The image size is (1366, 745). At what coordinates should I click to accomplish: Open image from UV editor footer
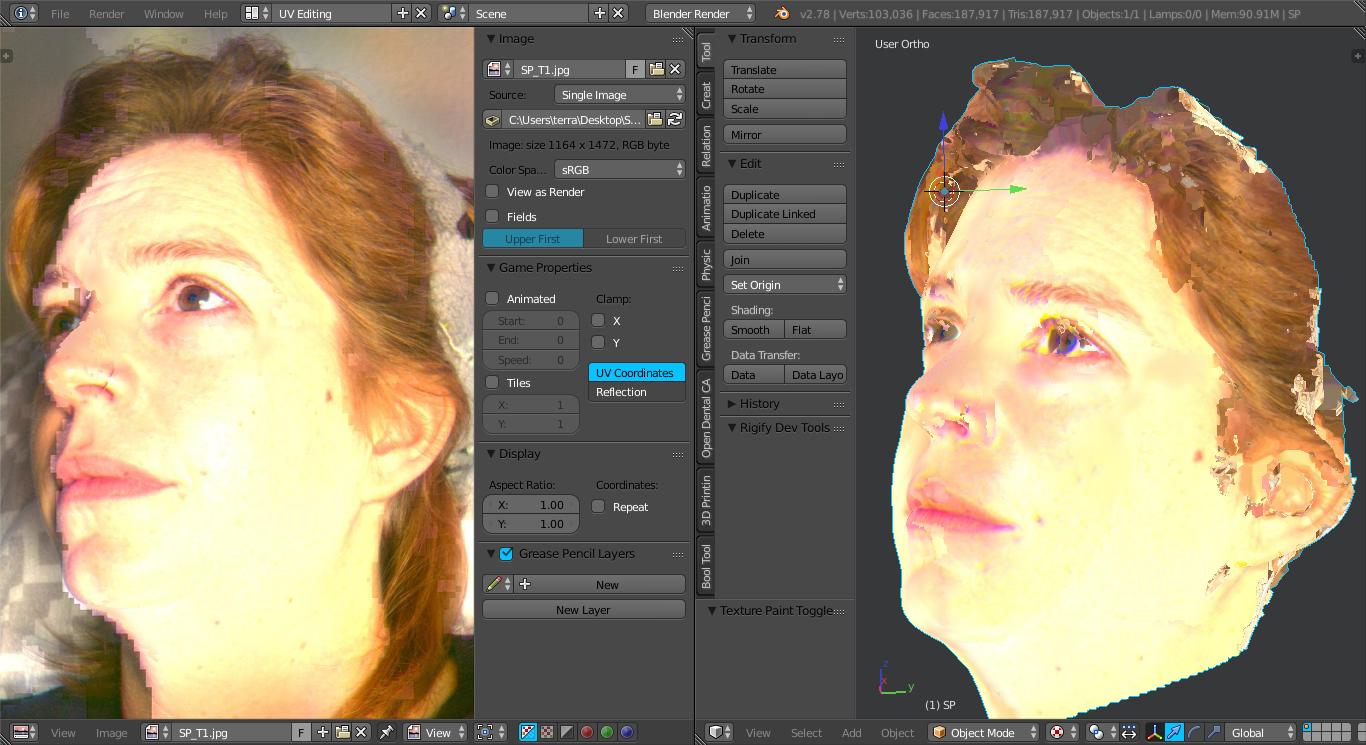pyautogui.click(x=342, y=732)
